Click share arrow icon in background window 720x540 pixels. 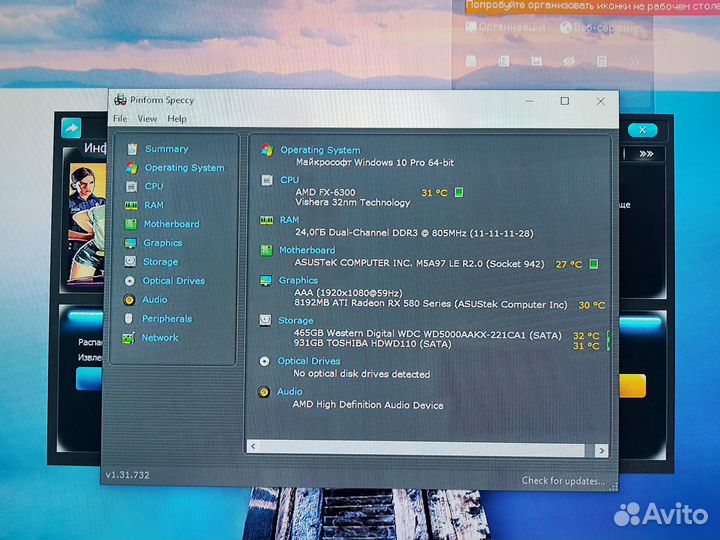71,128
